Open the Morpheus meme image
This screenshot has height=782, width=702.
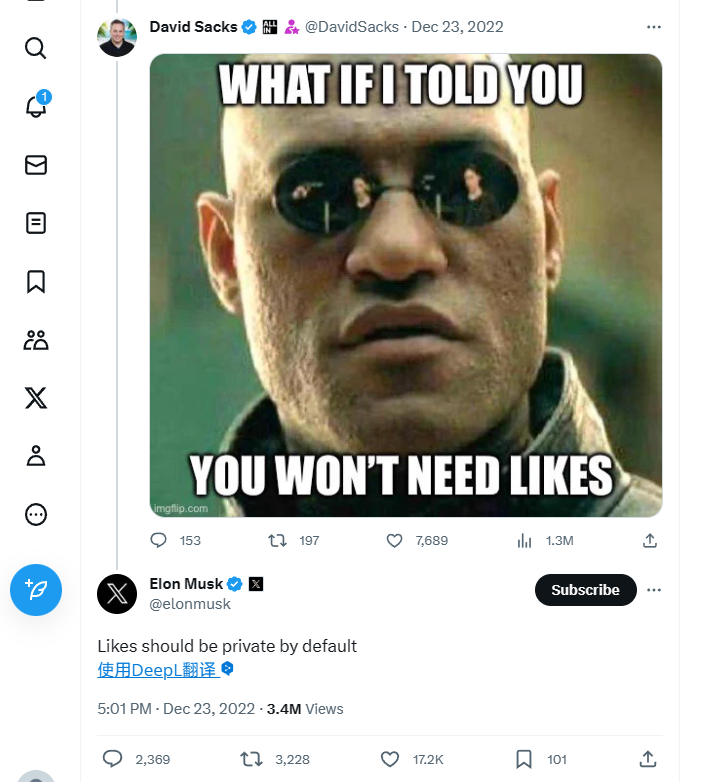tap(405, 285)
